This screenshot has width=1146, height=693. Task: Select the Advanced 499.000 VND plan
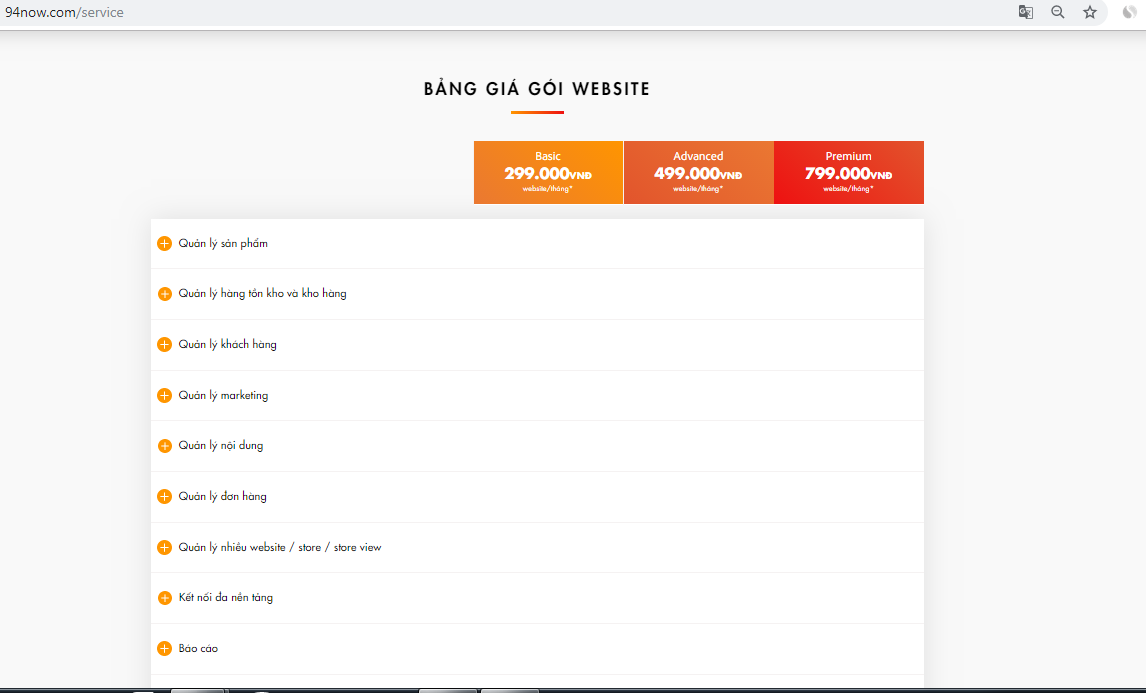pos(698,172)
